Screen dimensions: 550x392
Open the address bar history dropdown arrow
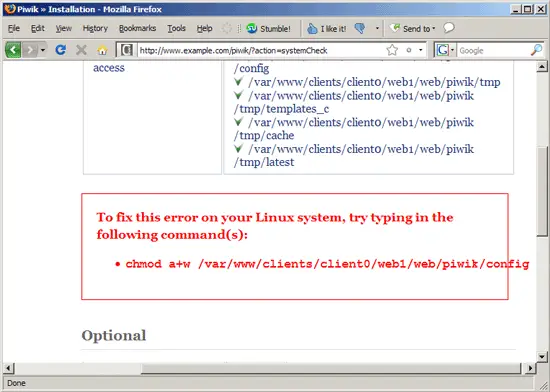click(x=421, y=50)
